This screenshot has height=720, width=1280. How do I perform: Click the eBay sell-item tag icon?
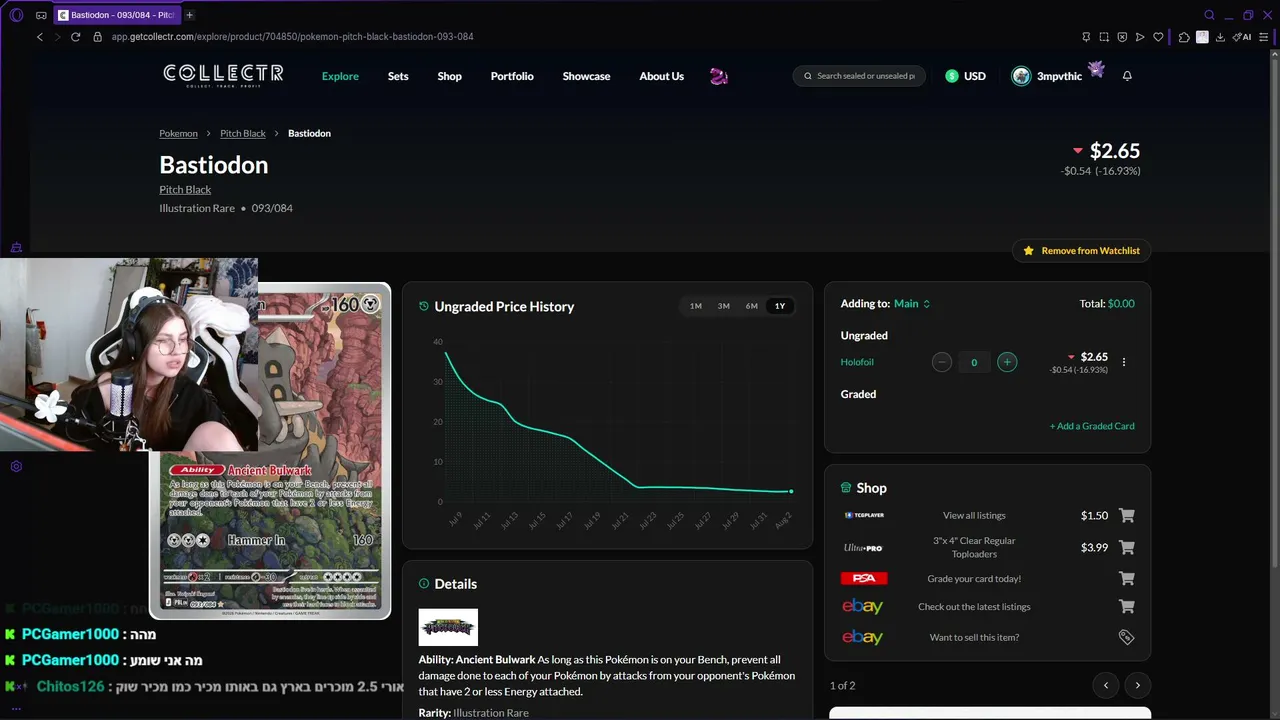[x=1127, y=637]
